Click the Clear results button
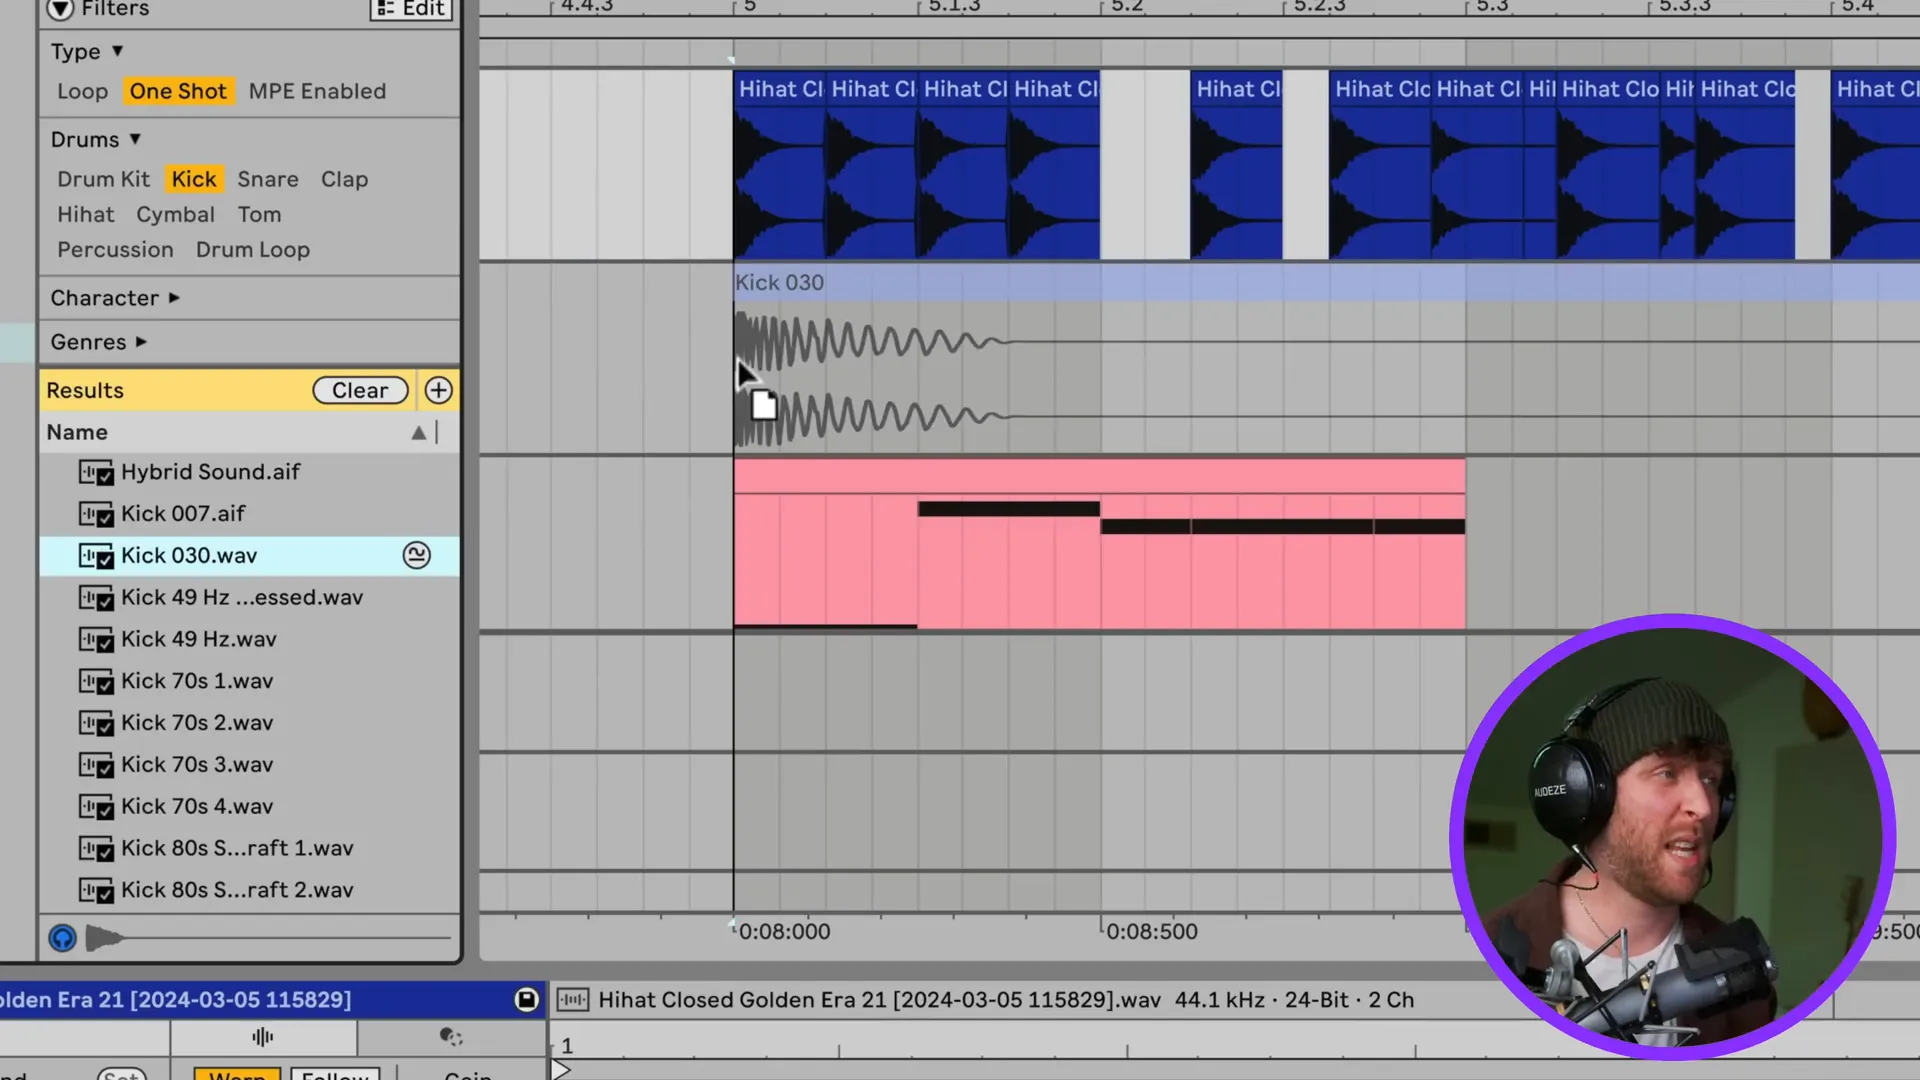Viewport: 1920px width, 1080px height. (x=360, y=389)
